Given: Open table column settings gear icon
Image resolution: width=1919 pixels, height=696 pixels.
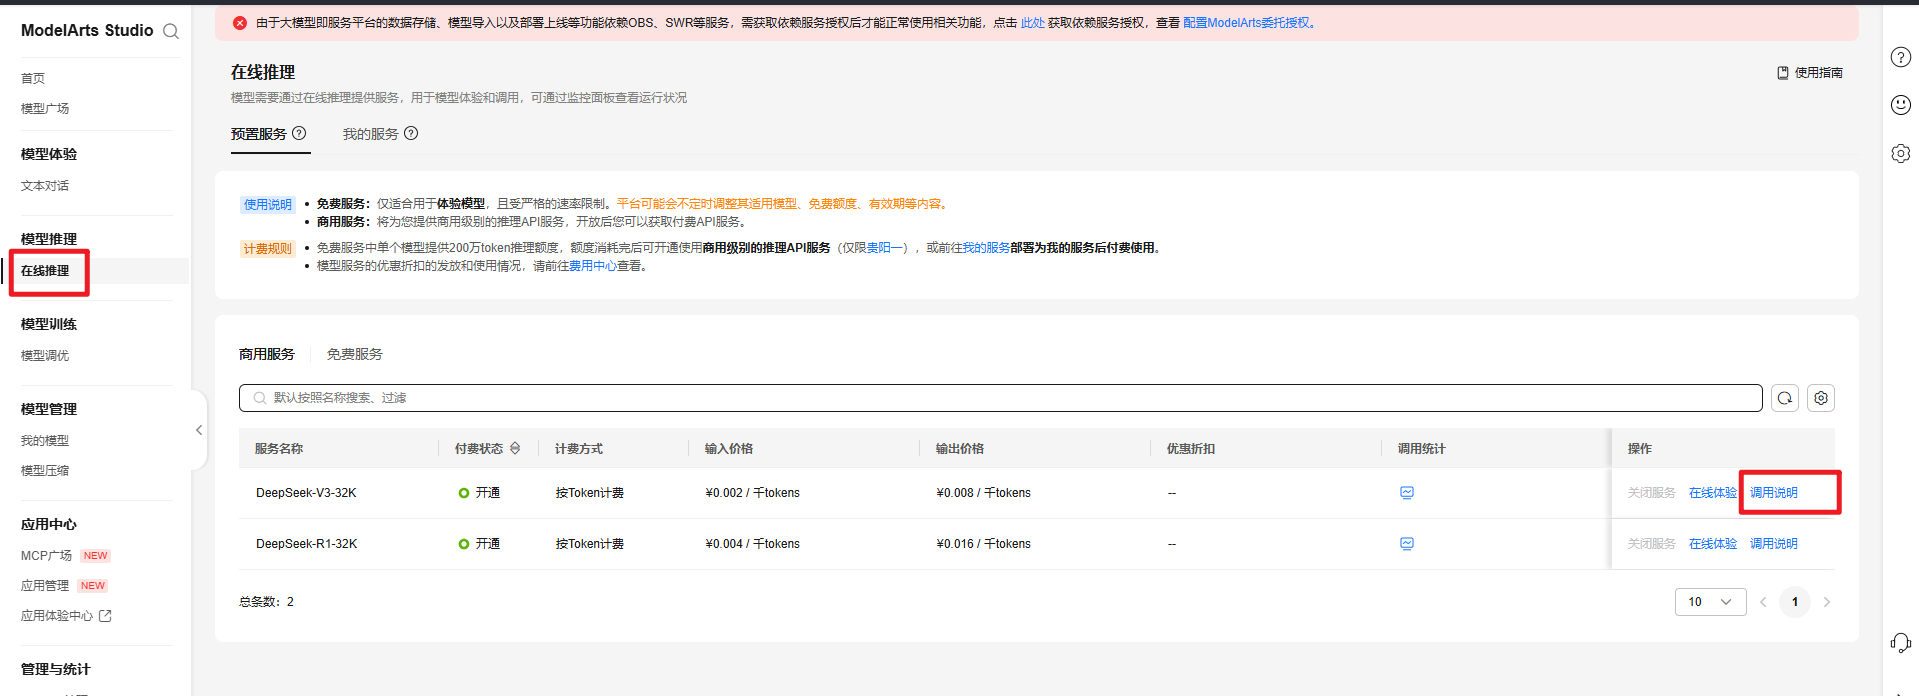Looking at the screenshot, I should (1821, 398).
